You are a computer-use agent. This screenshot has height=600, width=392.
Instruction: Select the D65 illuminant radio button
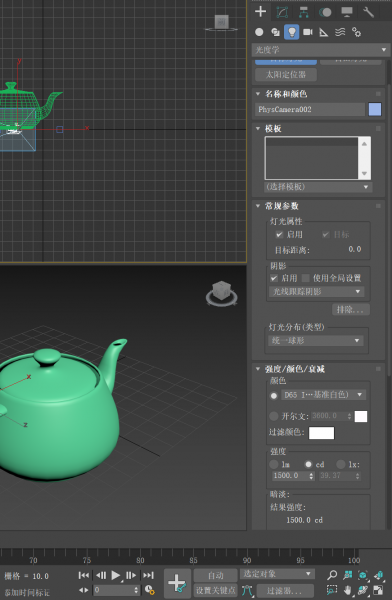274,396
